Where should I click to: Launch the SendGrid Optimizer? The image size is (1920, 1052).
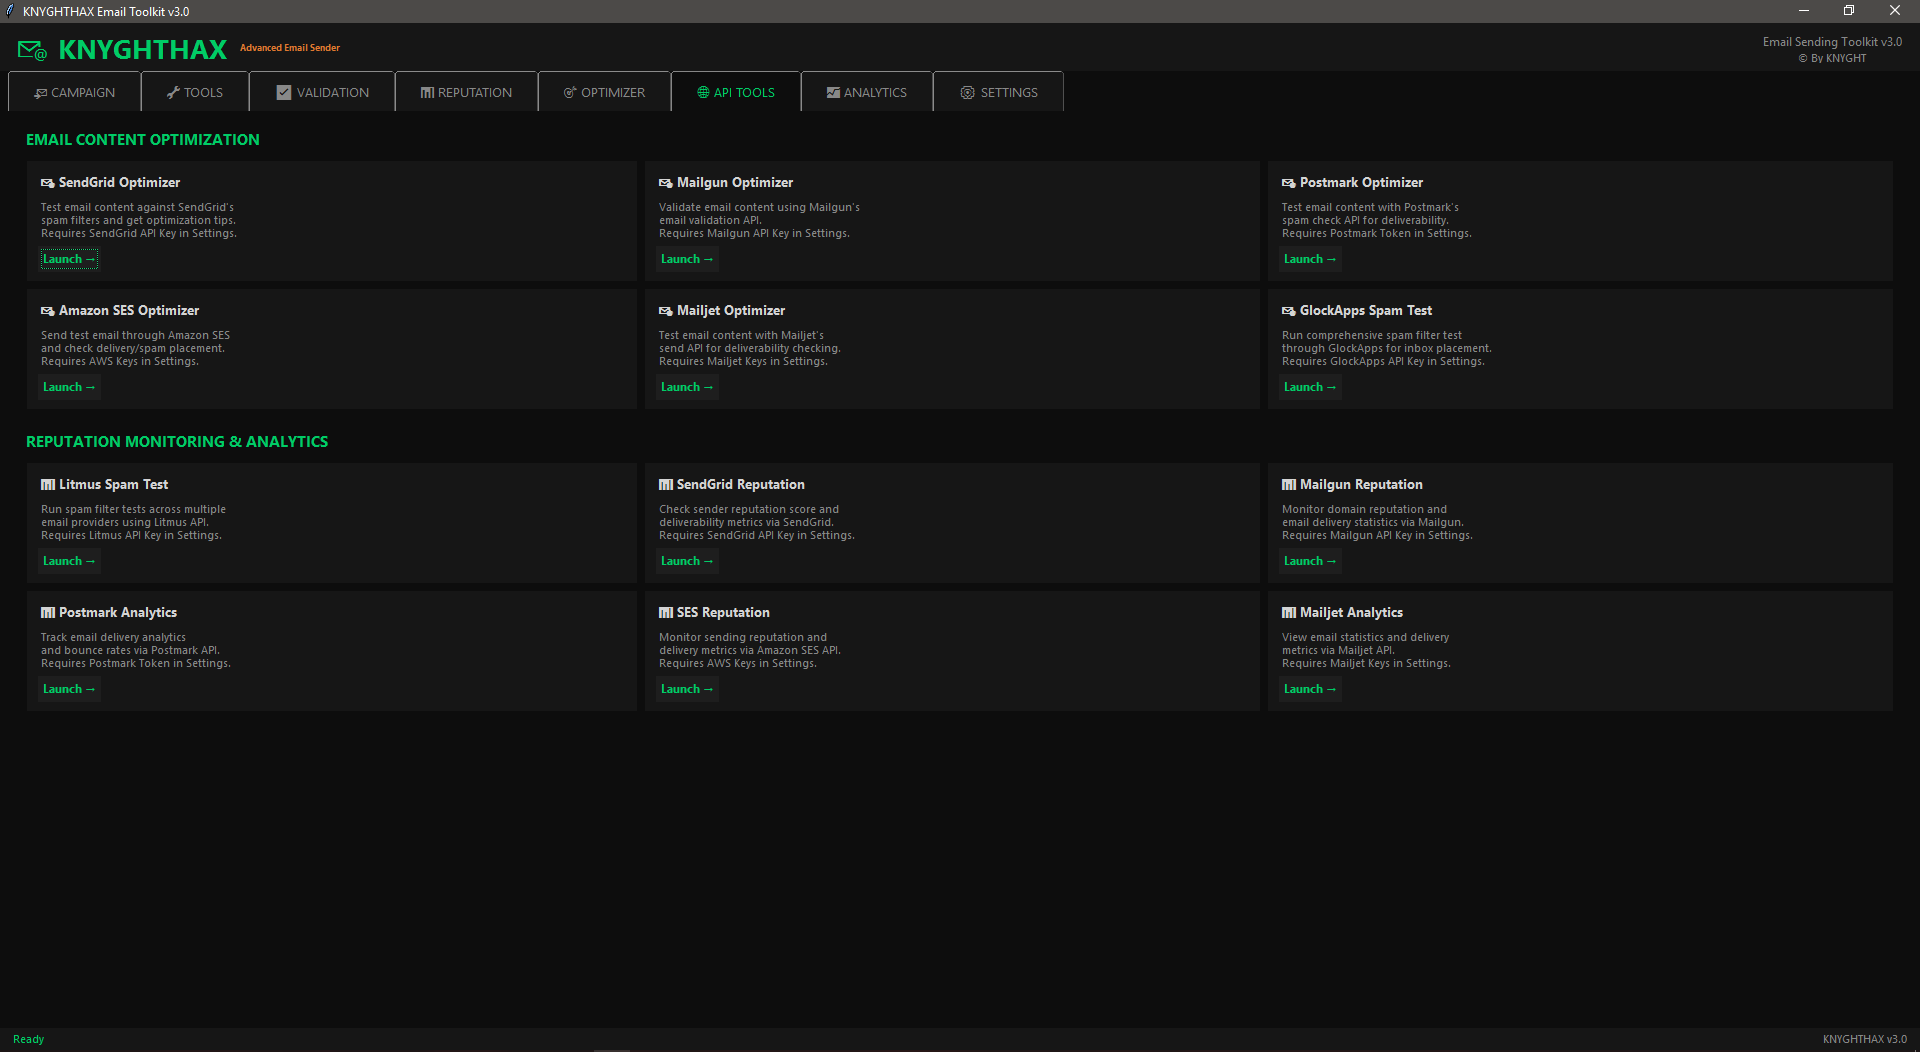point(69,259)
